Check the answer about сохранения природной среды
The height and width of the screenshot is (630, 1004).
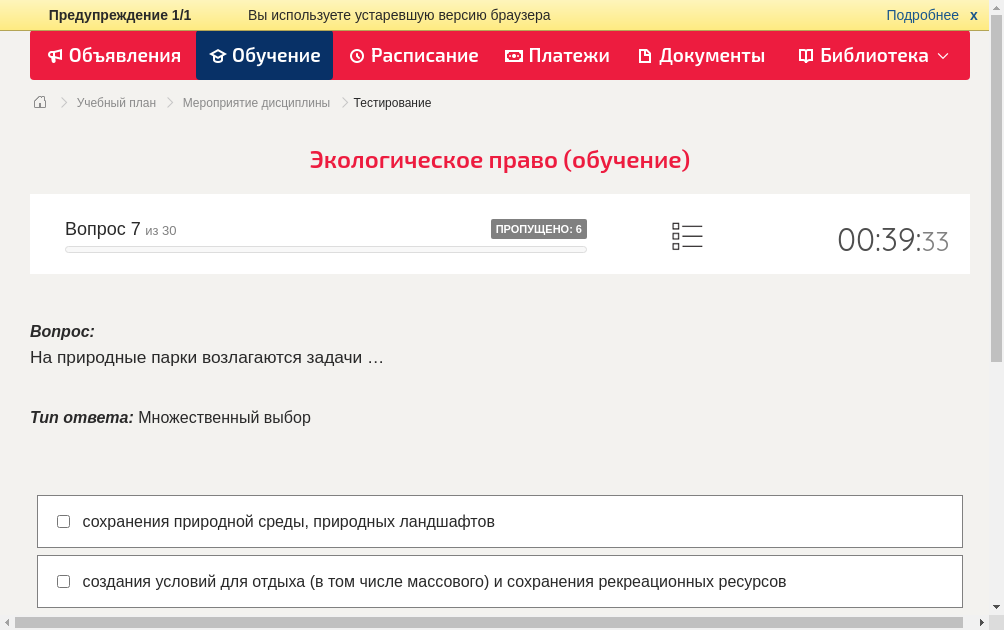(x=63, y=520)
